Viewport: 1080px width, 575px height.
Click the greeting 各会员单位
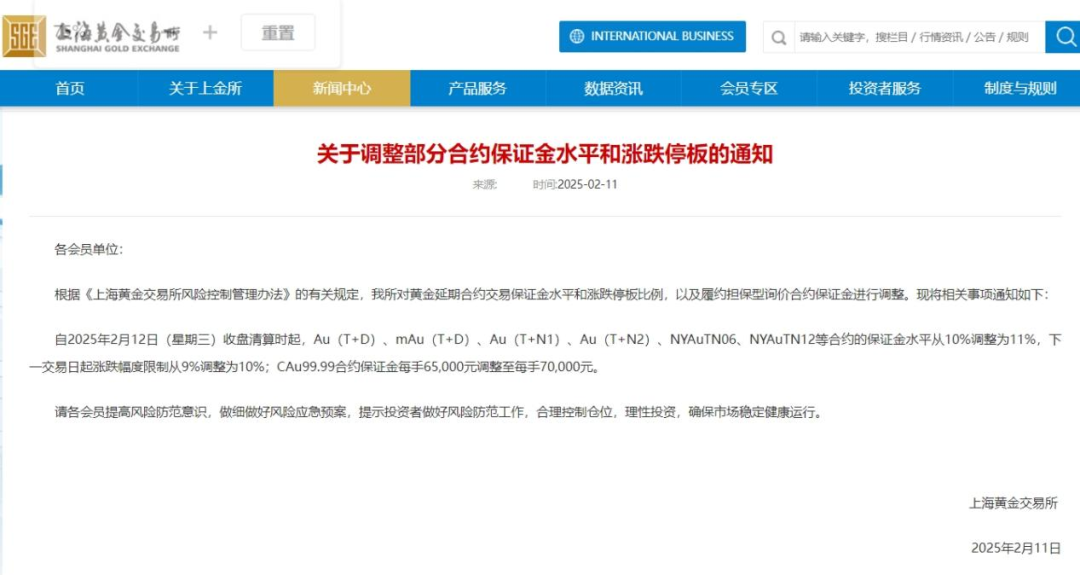88,249
